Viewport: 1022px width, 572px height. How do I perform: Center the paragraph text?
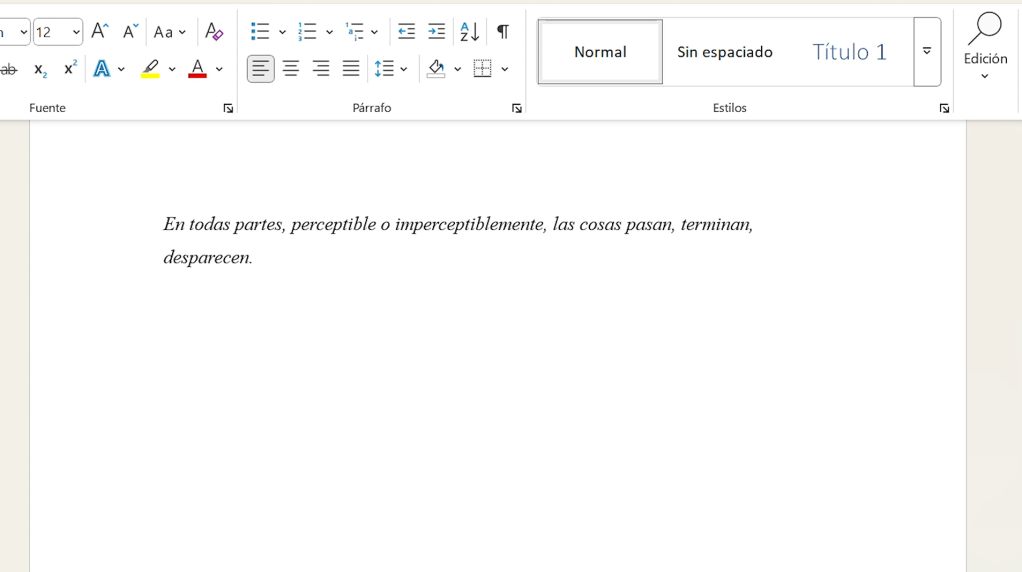click(x=291, y=68)
